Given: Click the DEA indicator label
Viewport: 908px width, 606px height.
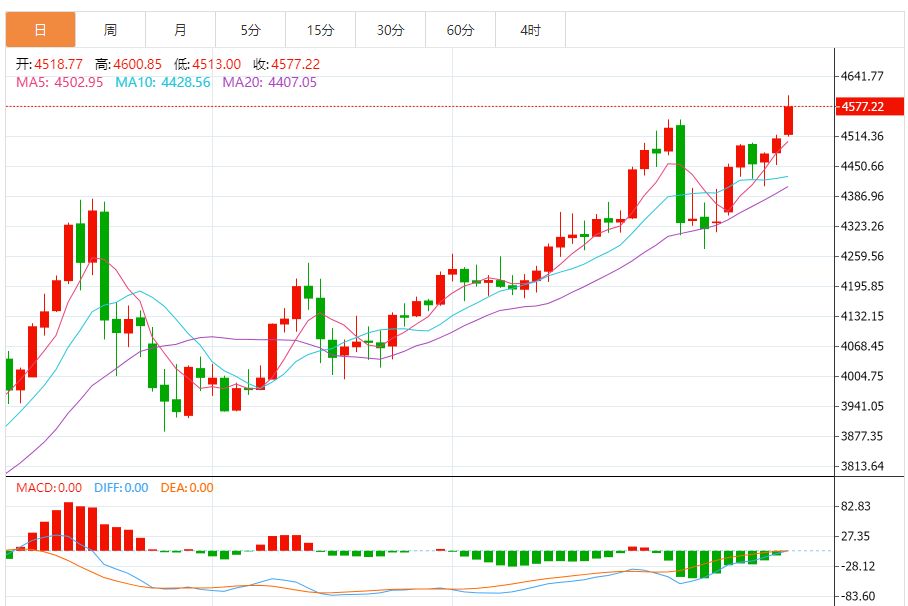Looking at the screenshot, I should pos(186,488).
